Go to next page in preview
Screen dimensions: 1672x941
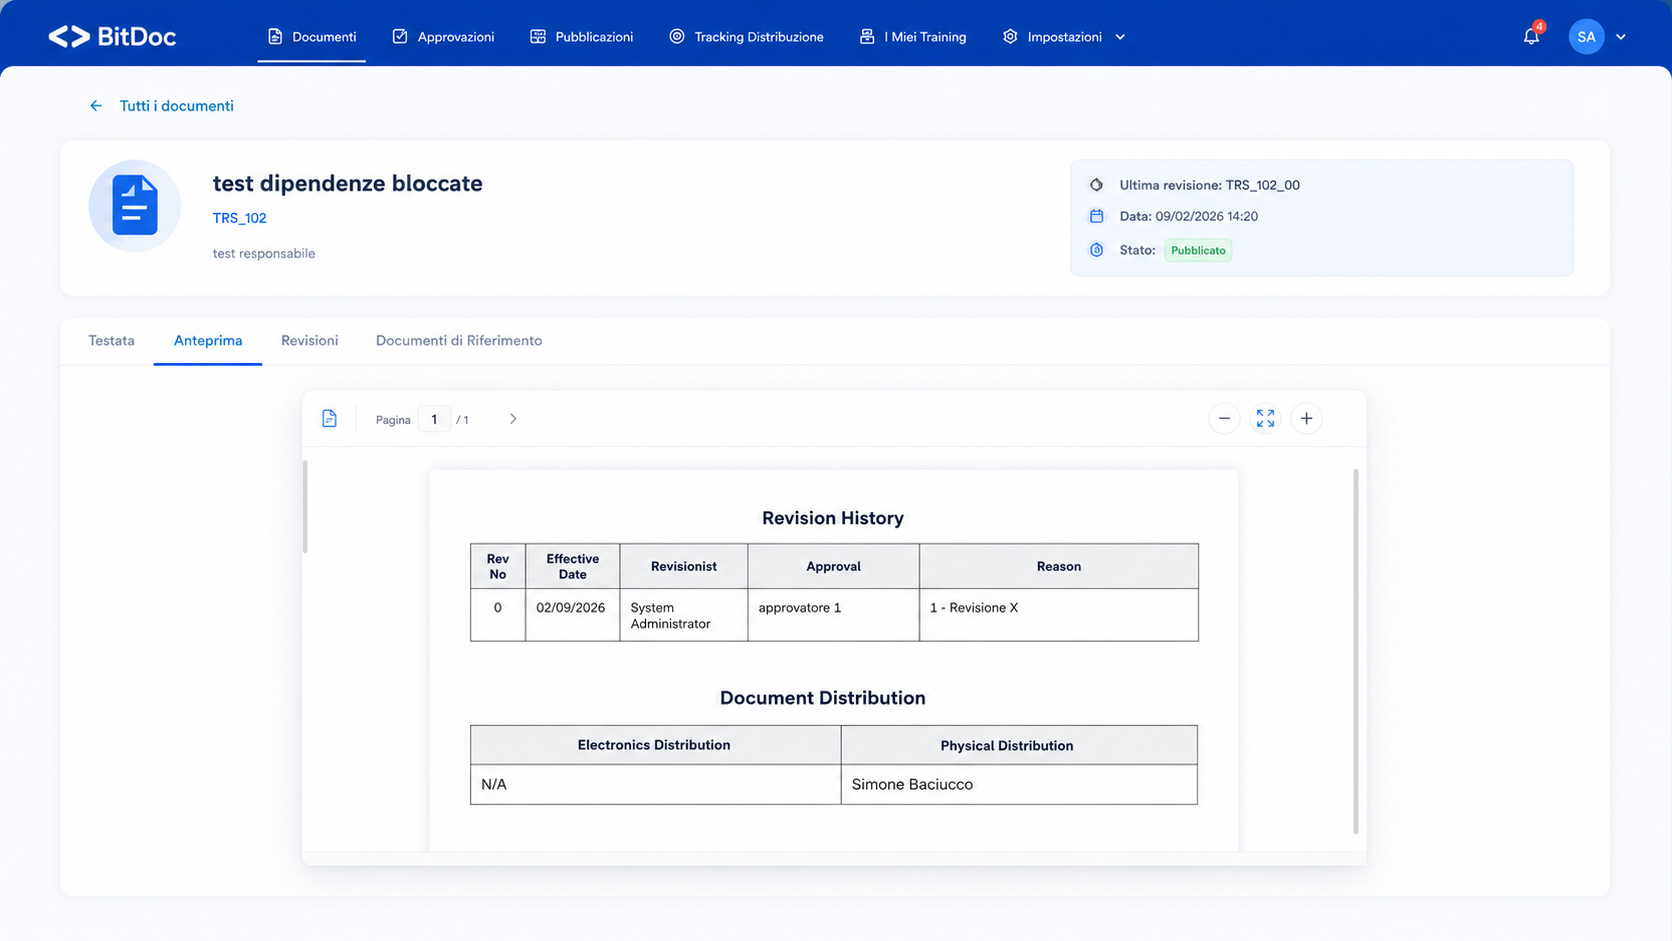513,419
